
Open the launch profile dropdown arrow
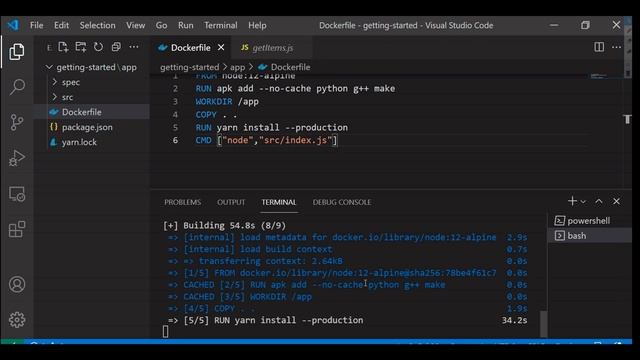(583, 202)
